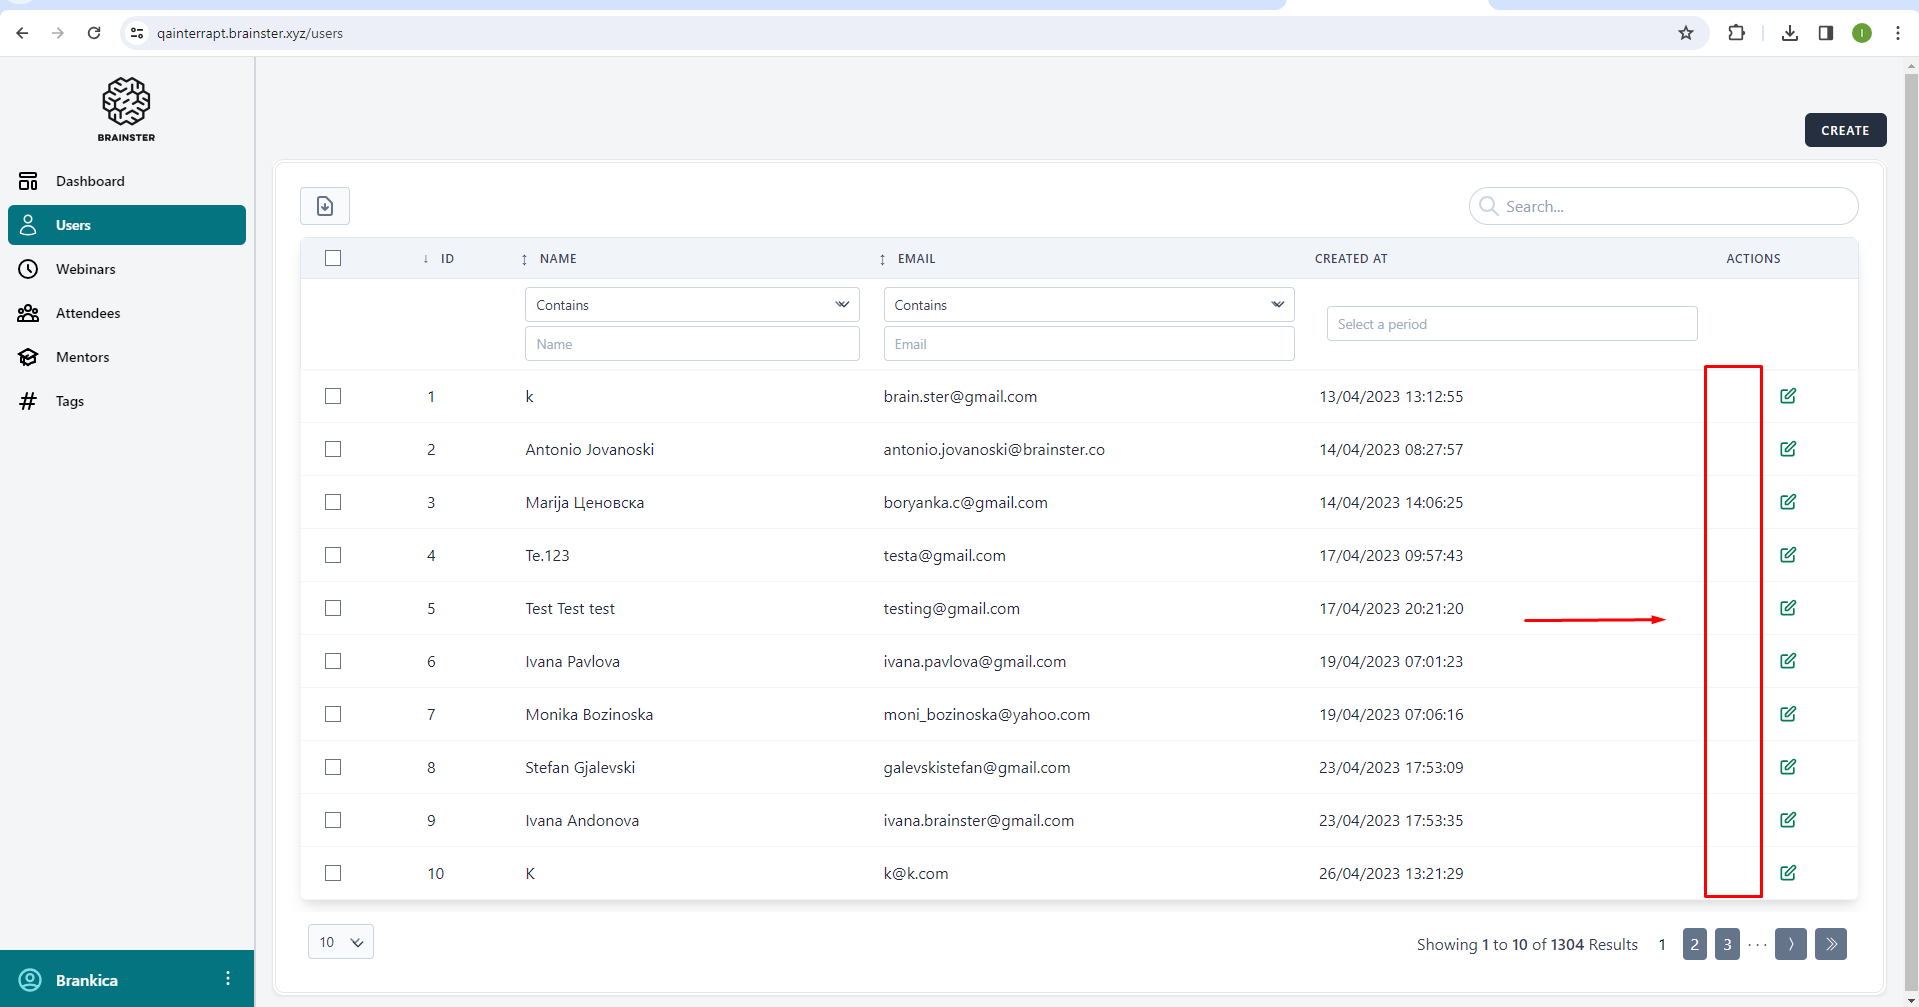The image size is (1919, 1007).
Task: Check the box for Ivana Pavlova row
Action: click(333, 661)
